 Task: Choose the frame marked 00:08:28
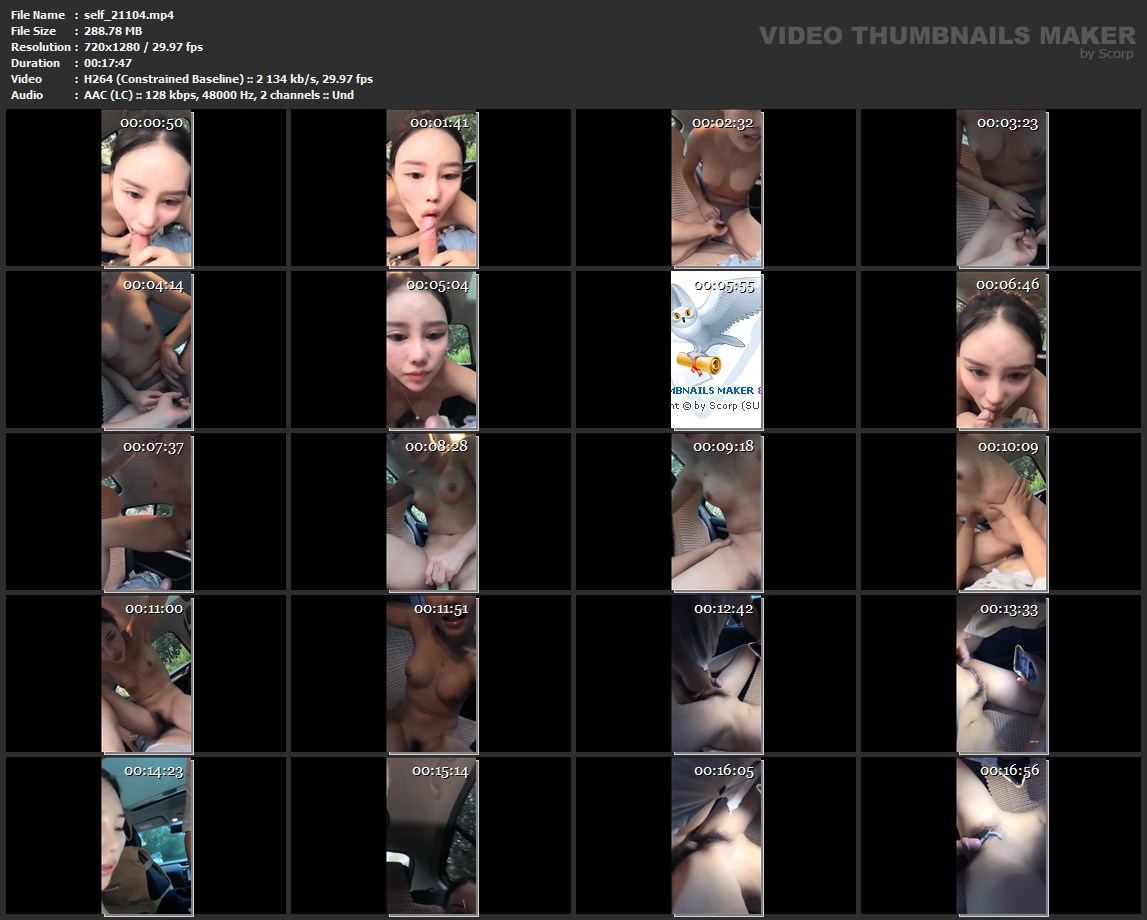click(432, 512)
